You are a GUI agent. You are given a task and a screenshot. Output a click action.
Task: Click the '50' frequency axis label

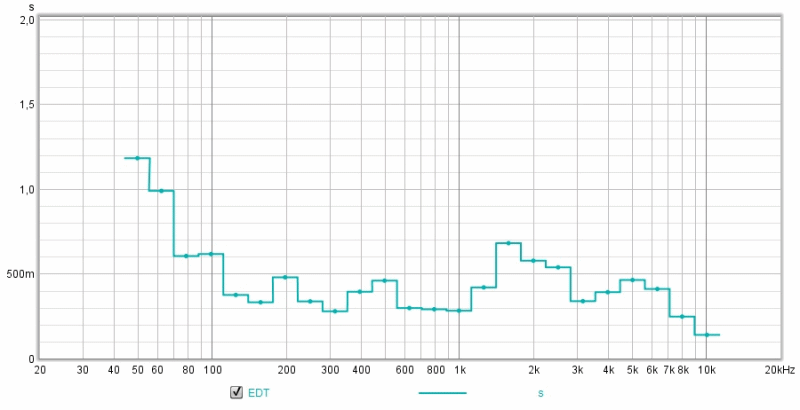138,370
